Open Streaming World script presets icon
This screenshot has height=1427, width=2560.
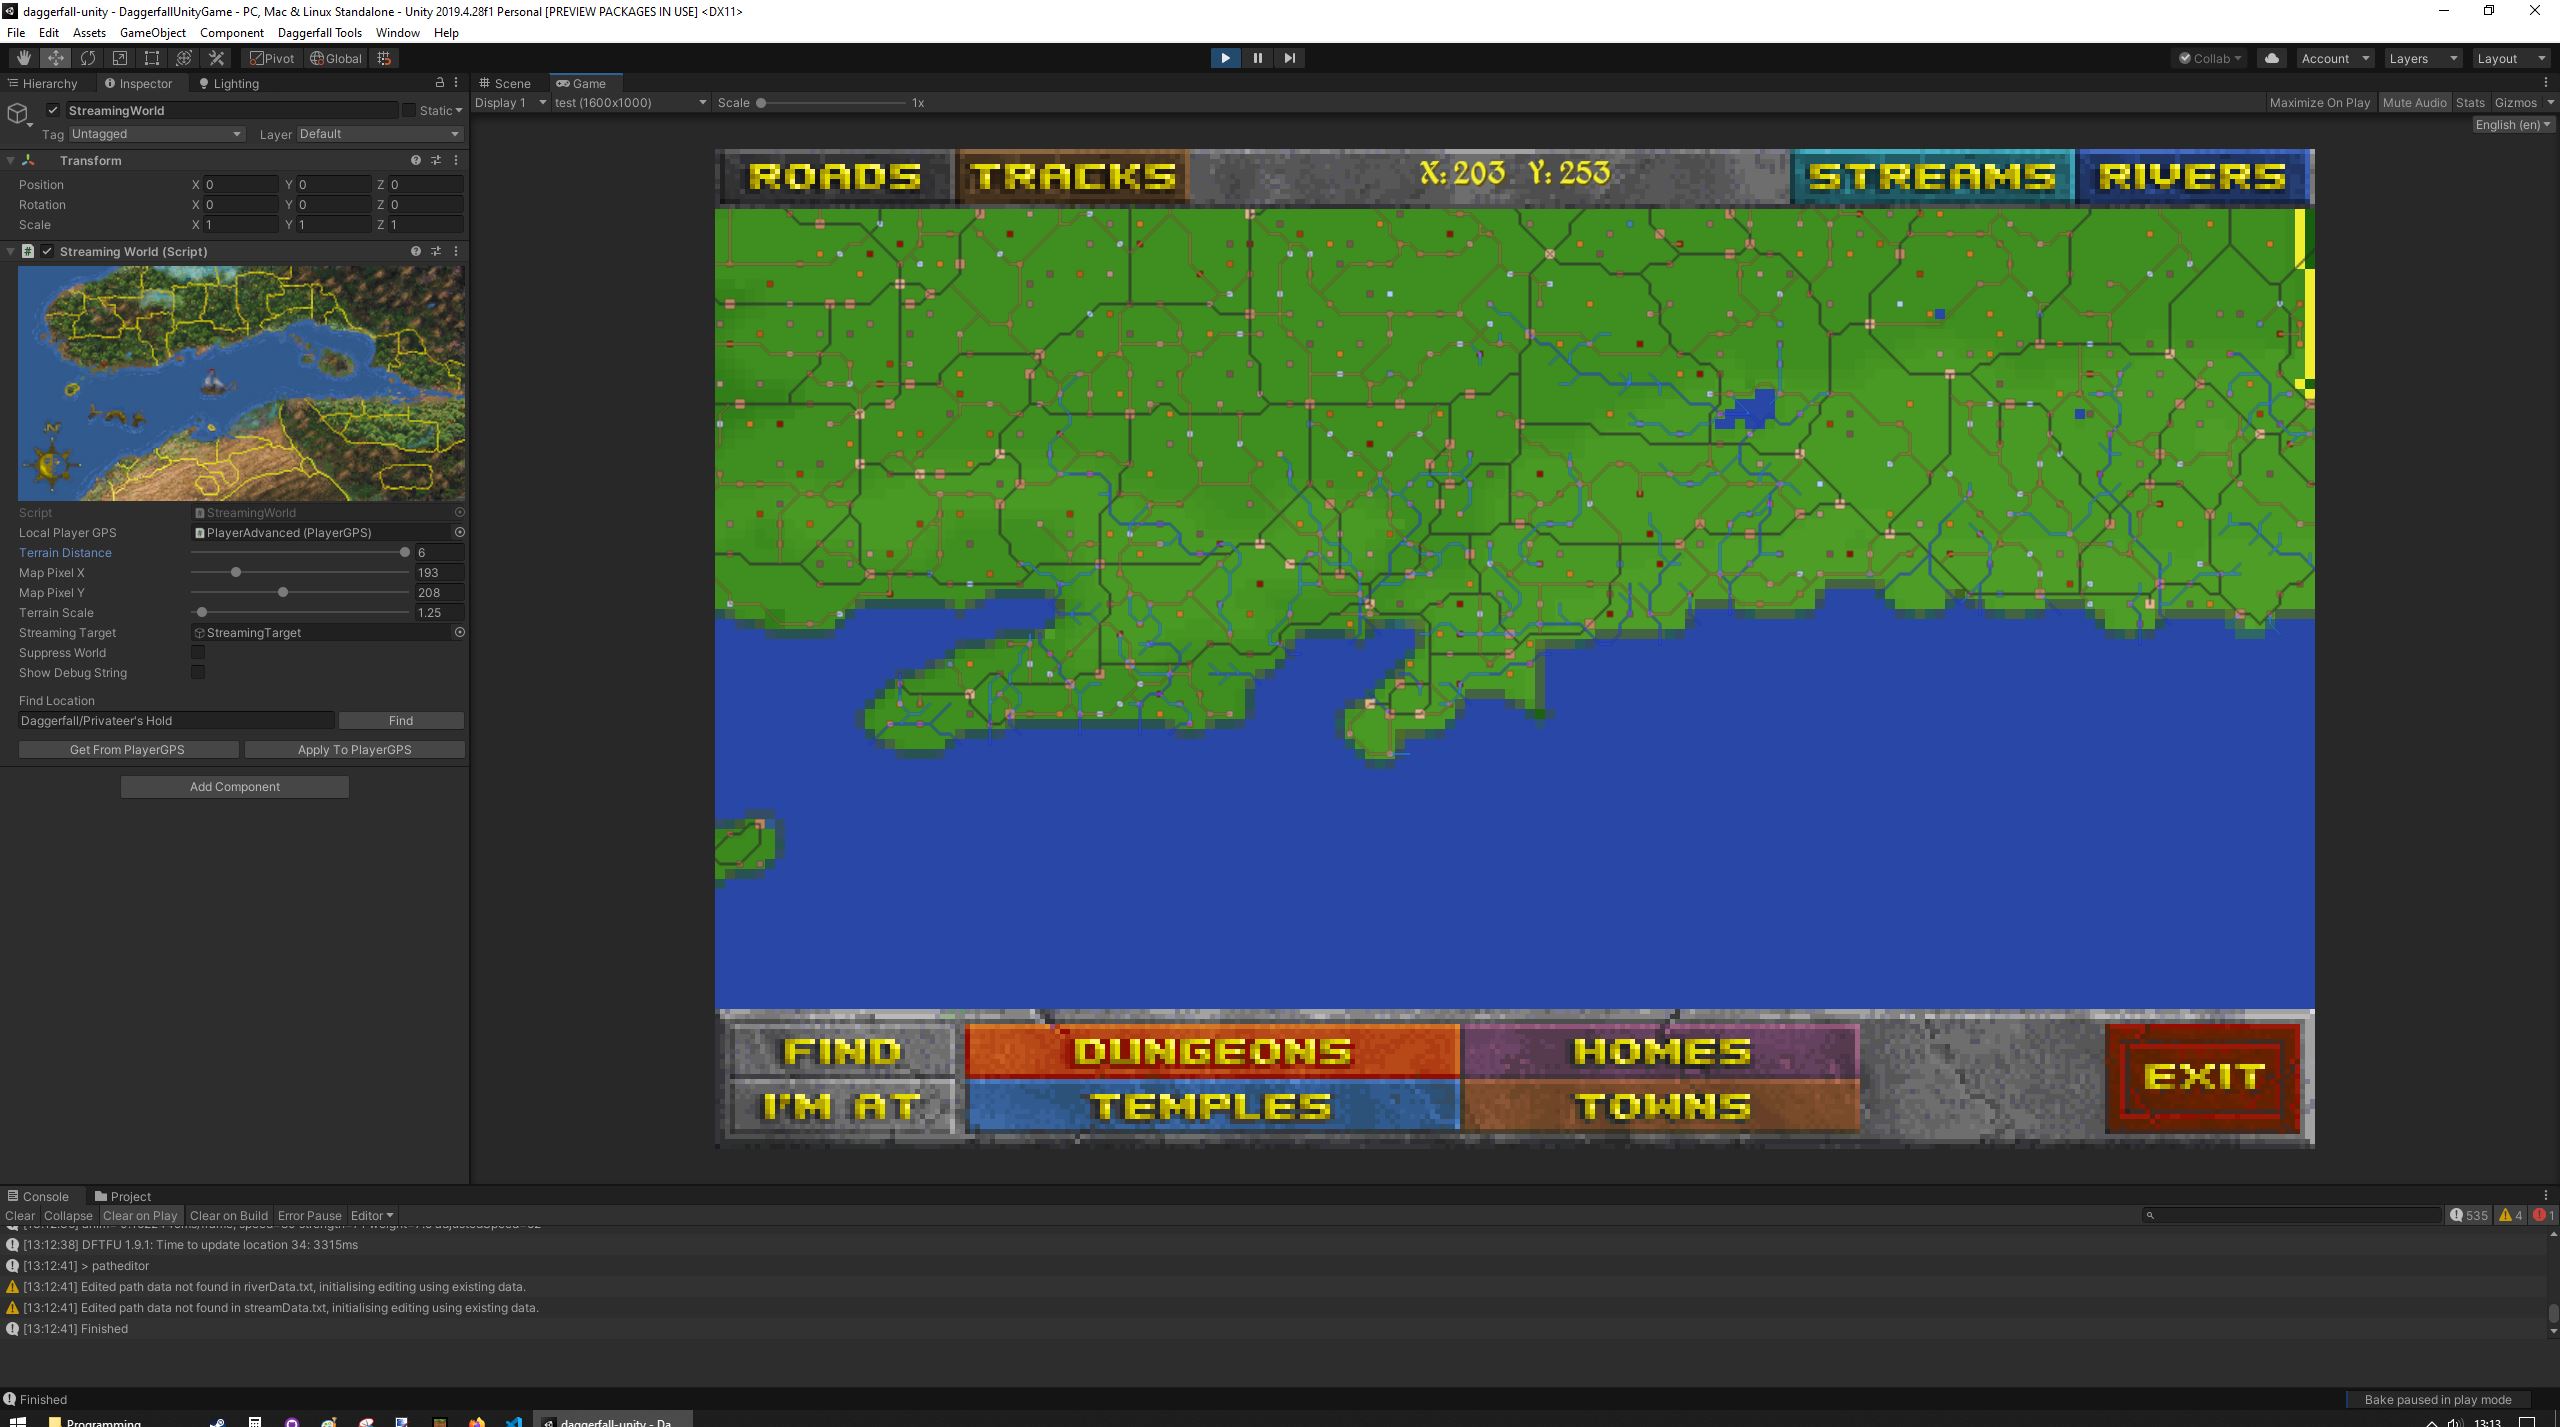[436, 251]
